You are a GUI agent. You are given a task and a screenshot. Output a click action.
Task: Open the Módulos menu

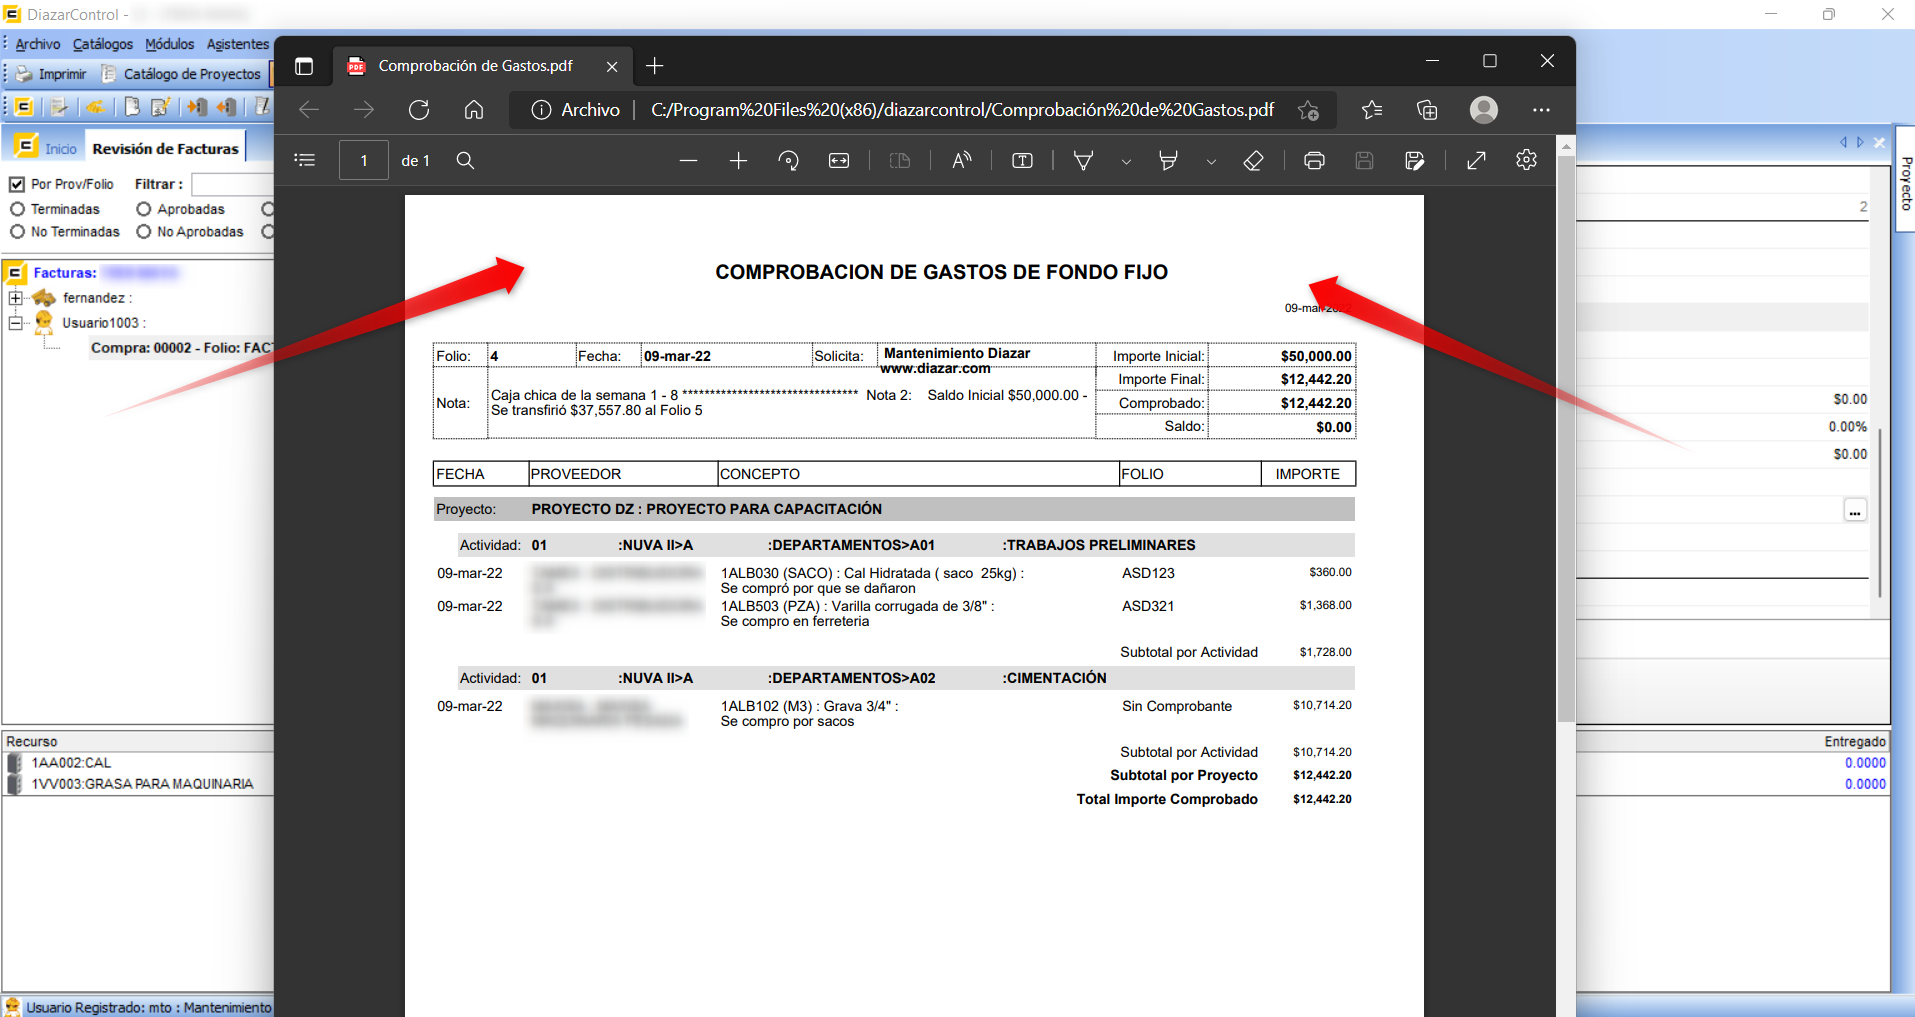pos(169,44)
